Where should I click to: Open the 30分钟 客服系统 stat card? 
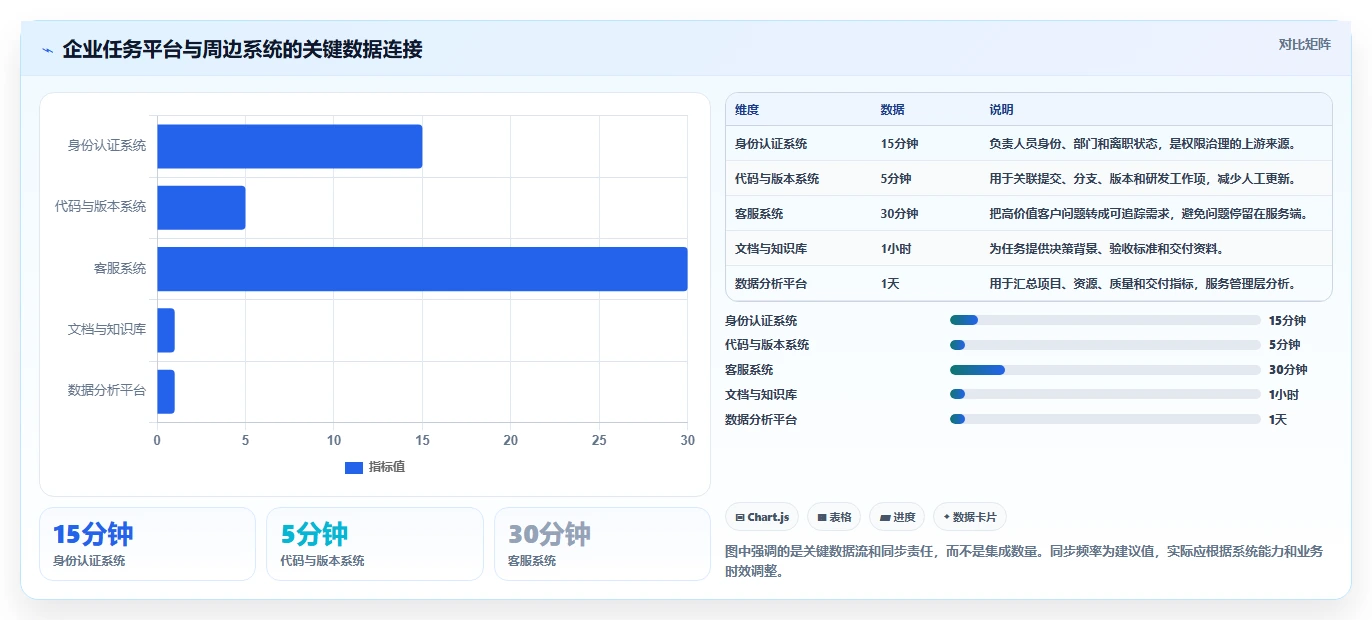click(x=602, y=544)
